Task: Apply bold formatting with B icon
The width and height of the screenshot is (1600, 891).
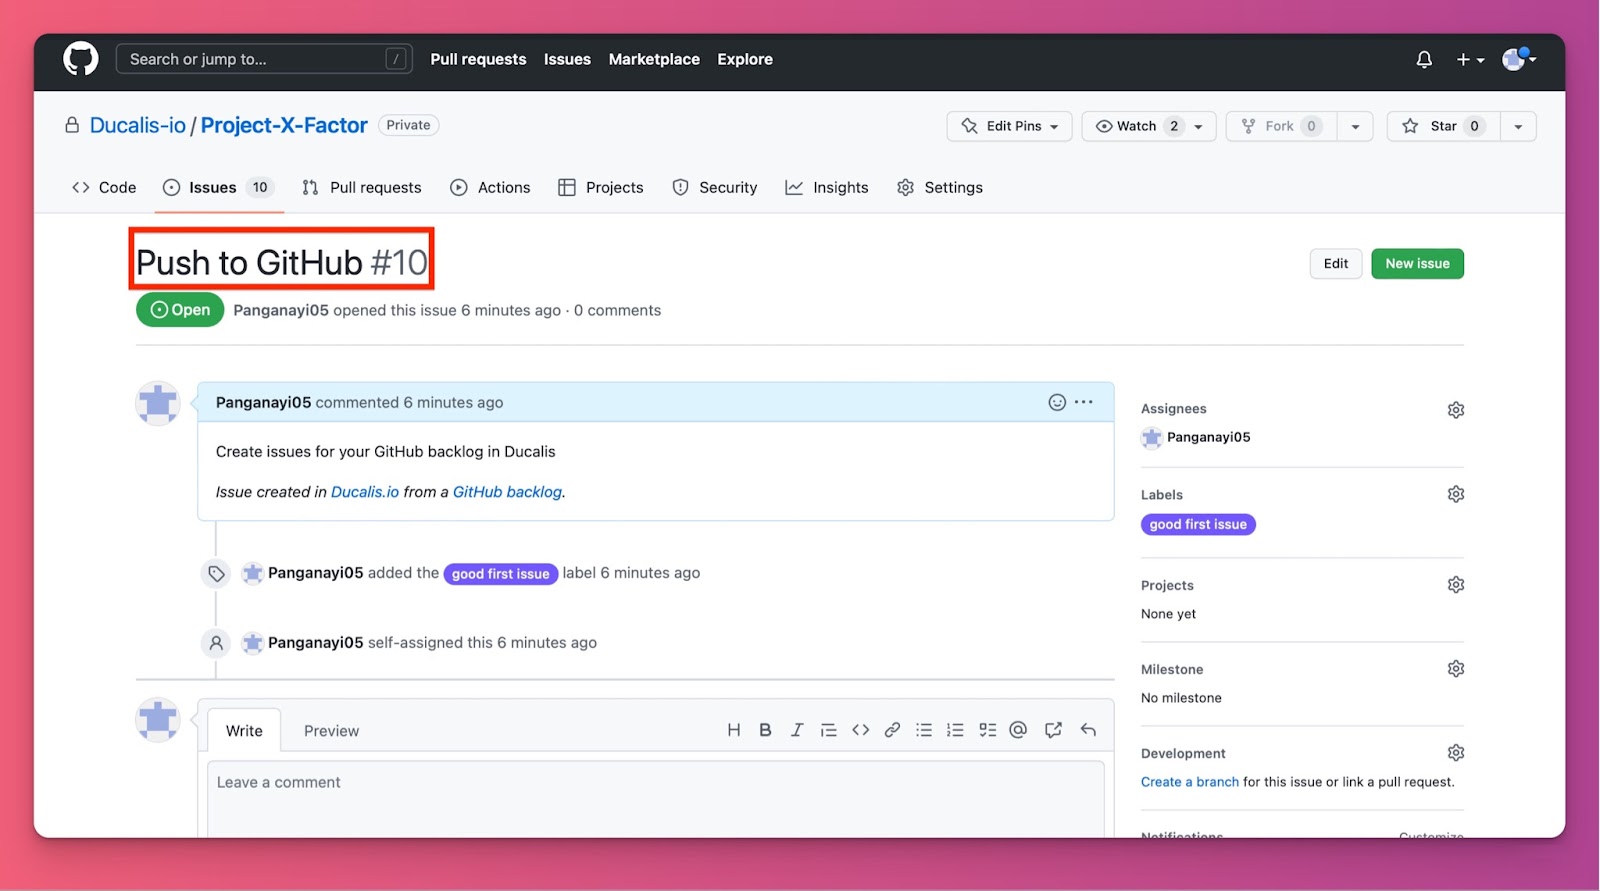Action: point(765,730)
